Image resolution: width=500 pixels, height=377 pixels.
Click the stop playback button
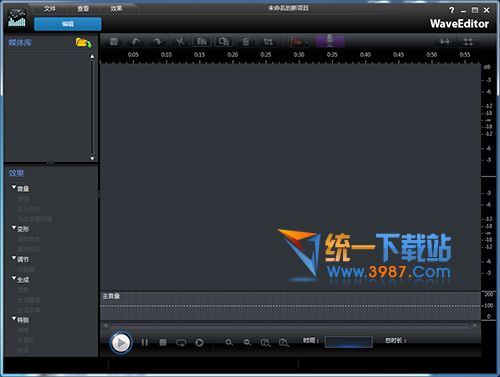[163, 342]
